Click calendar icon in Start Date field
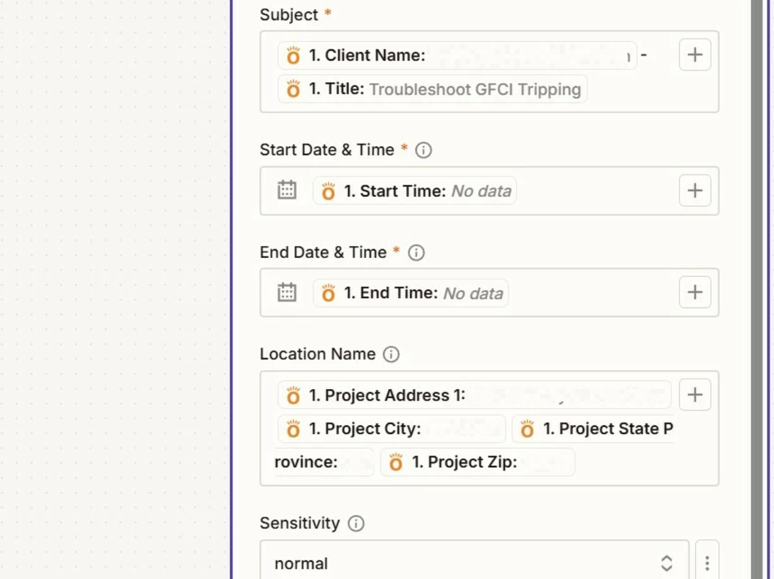774x579 pixels. [x=287, y=191]
